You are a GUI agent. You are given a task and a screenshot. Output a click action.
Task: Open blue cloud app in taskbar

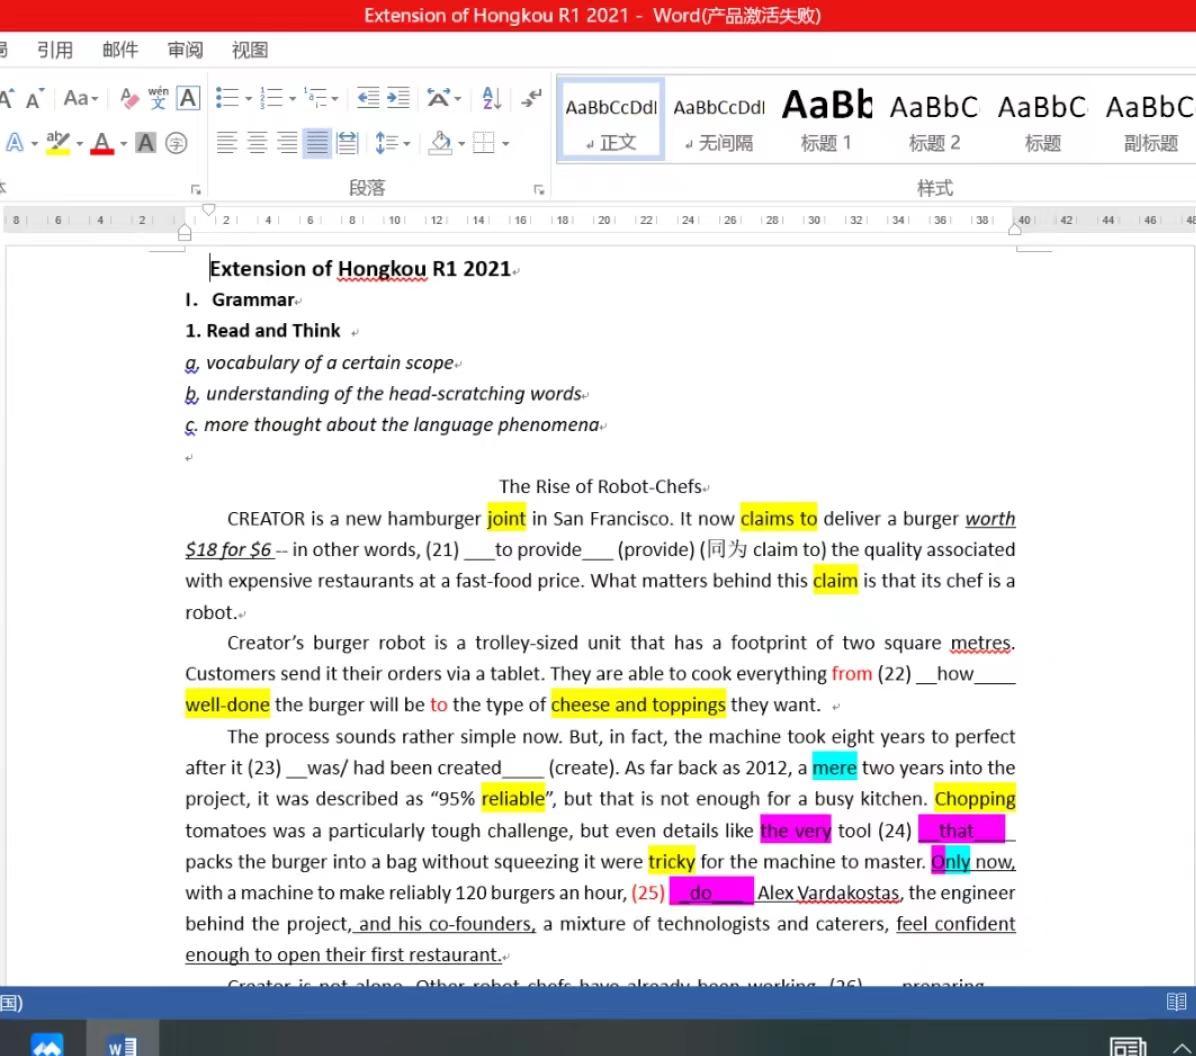pos(47,1044)
